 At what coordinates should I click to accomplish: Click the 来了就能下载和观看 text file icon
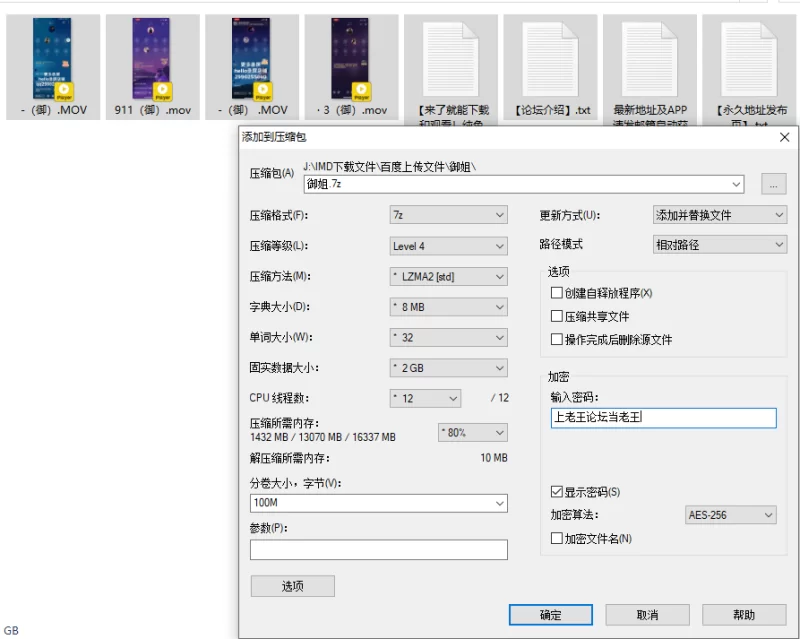[451, 58]
